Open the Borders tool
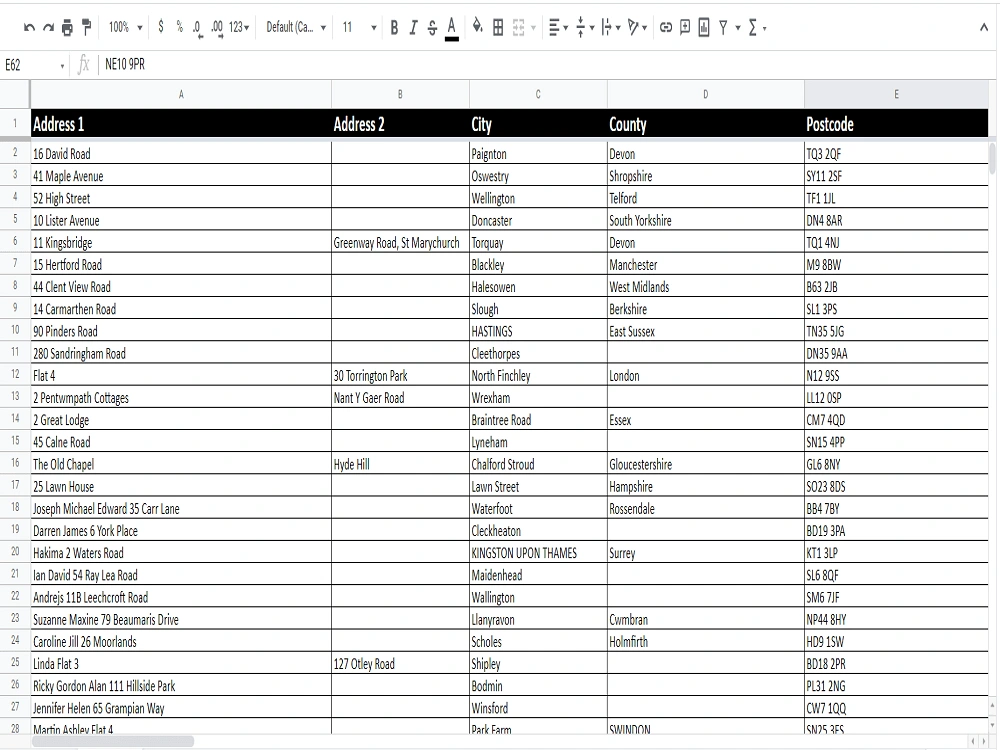The width and height of the screenshot is (1000, 750). (x=498, y=27)
